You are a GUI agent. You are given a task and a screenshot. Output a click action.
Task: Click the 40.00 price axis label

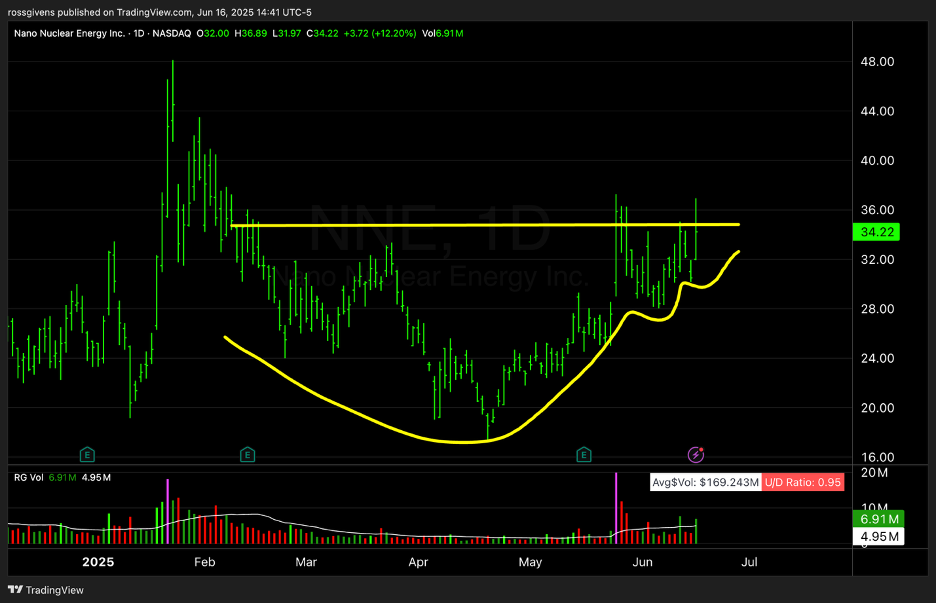pos(877,161)
